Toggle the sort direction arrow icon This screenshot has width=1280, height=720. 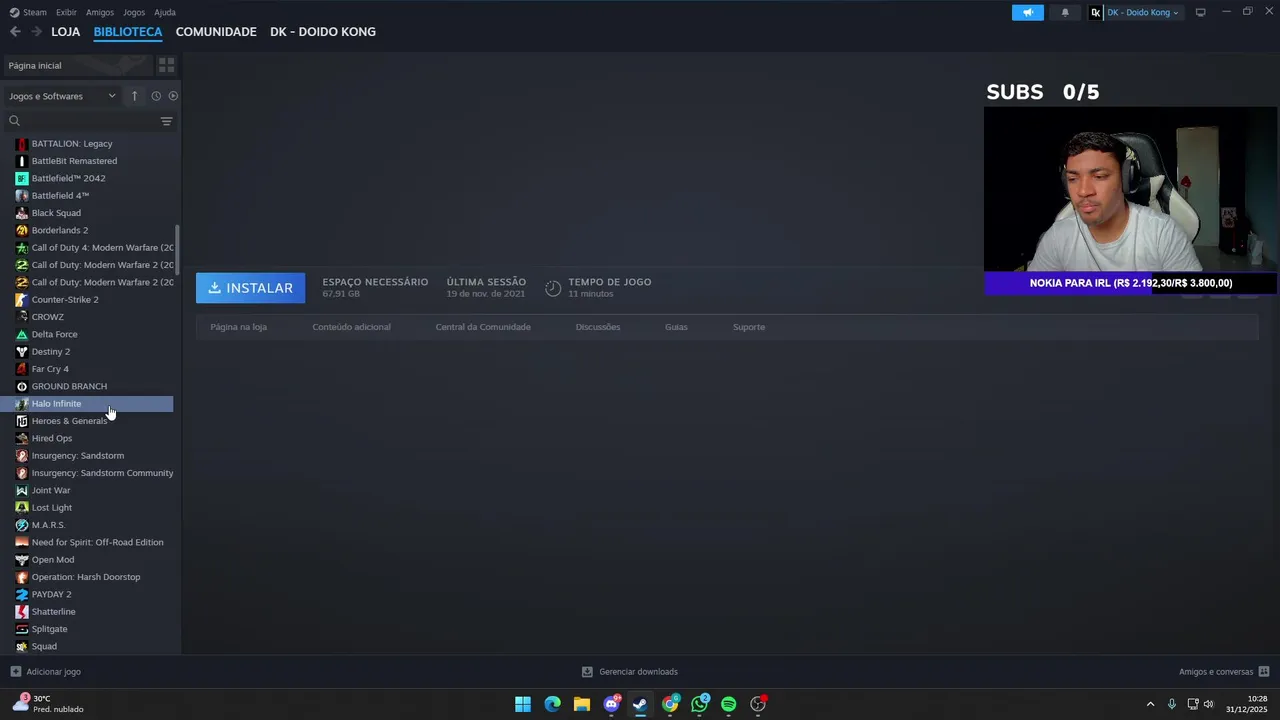tap(134, 96)
